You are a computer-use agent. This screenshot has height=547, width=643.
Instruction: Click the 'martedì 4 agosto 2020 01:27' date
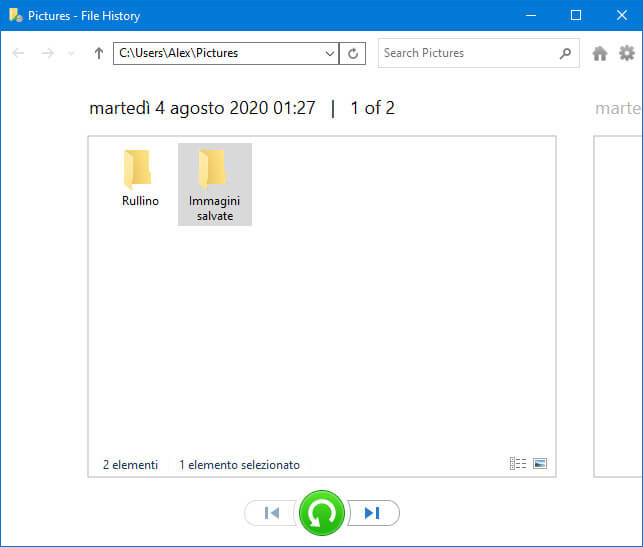[203, 108]
